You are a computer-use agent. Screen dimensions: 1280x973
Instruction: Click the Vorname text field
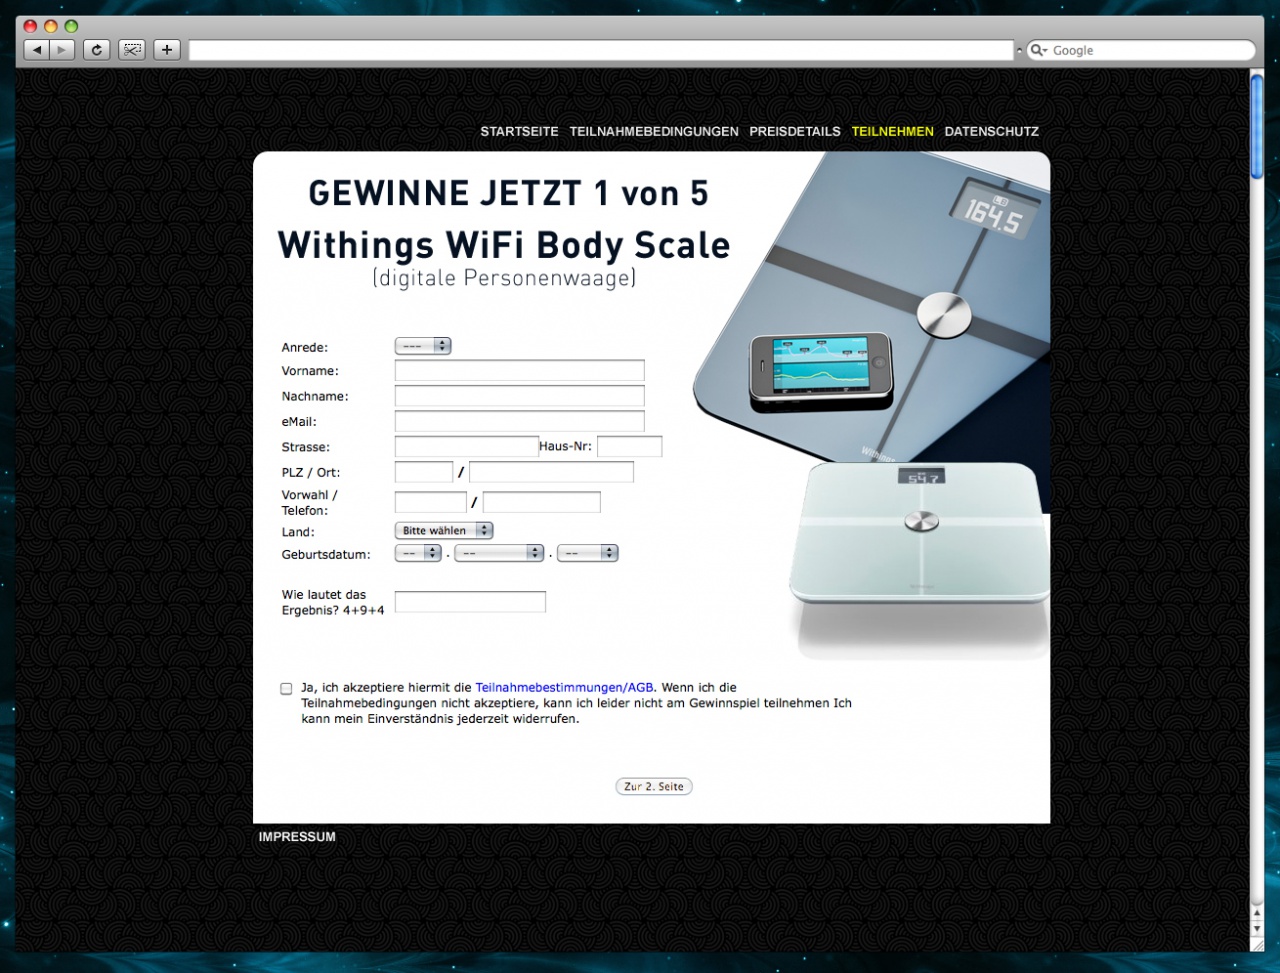pos(519,371)
